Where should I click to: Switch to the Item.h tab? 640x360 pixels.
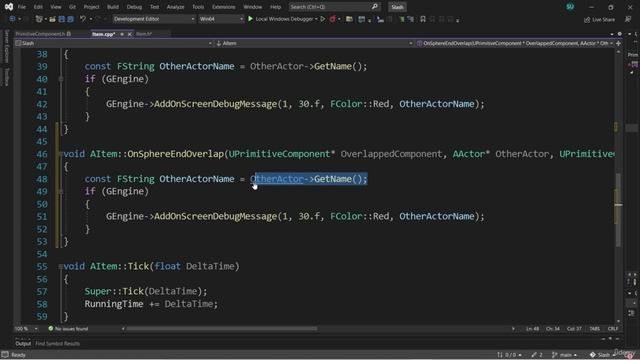(144, 34)
